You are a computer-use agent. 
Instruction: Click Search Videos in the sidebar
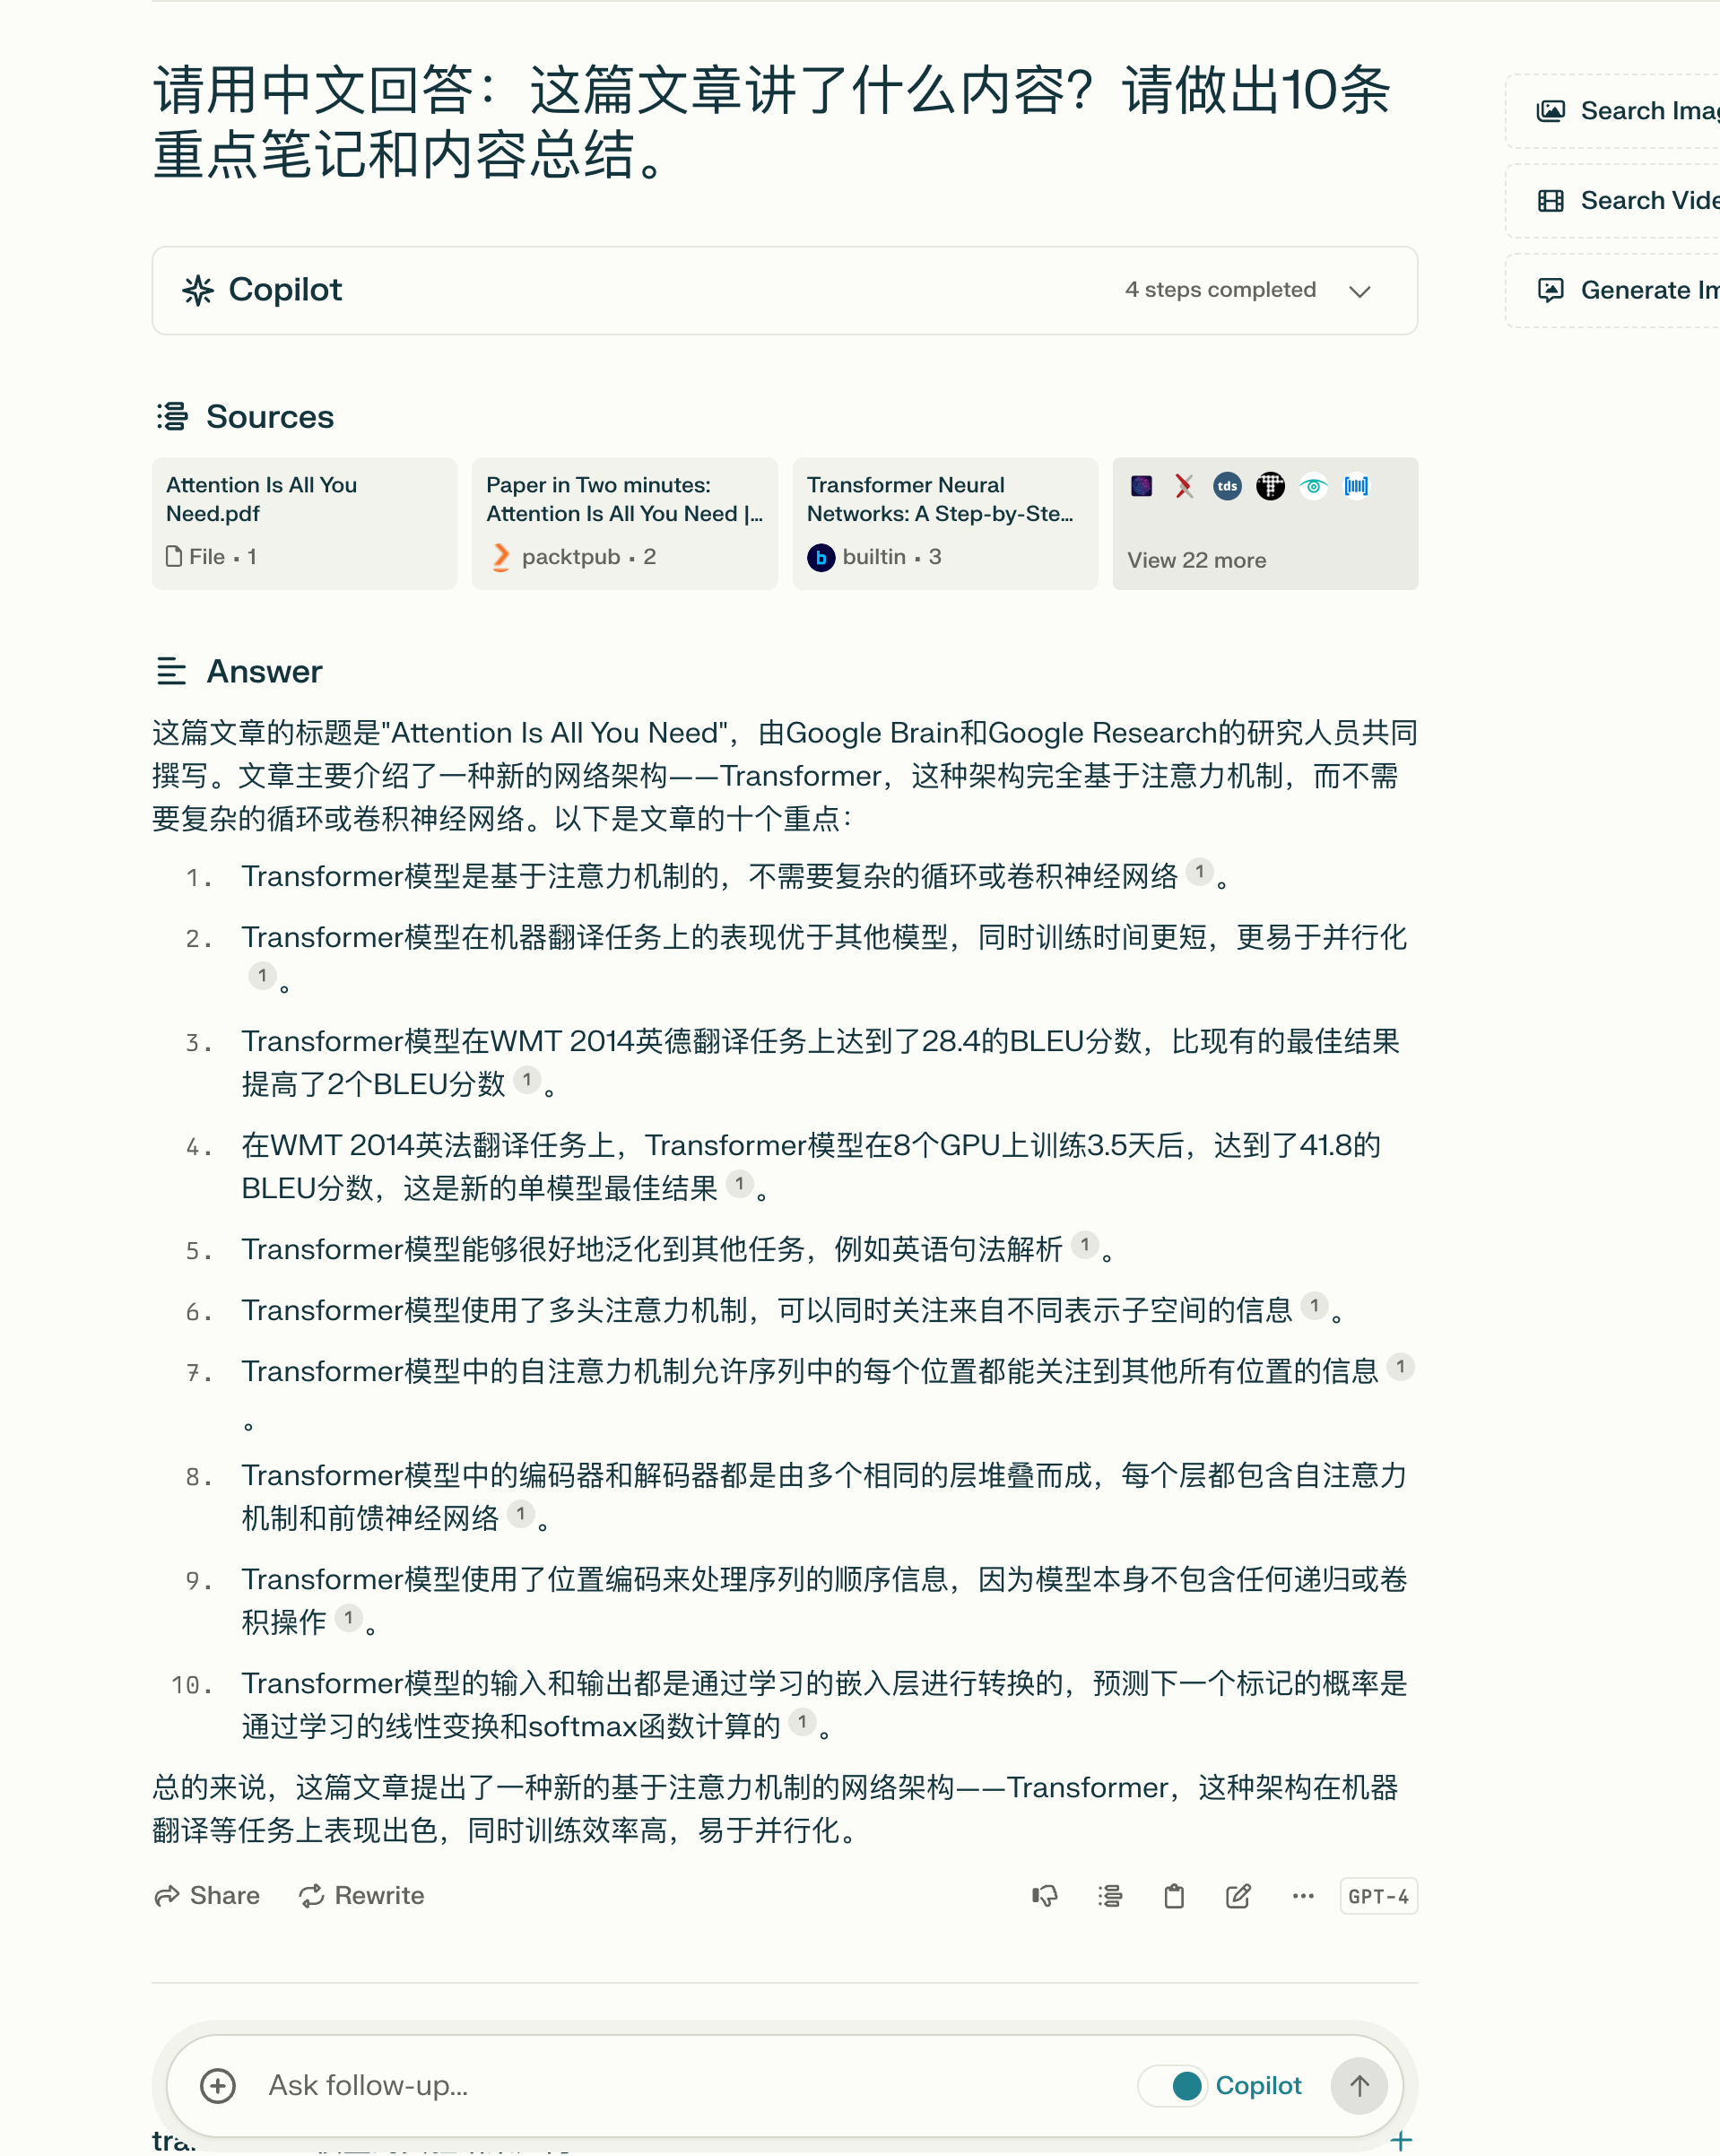pos(1613,201)
